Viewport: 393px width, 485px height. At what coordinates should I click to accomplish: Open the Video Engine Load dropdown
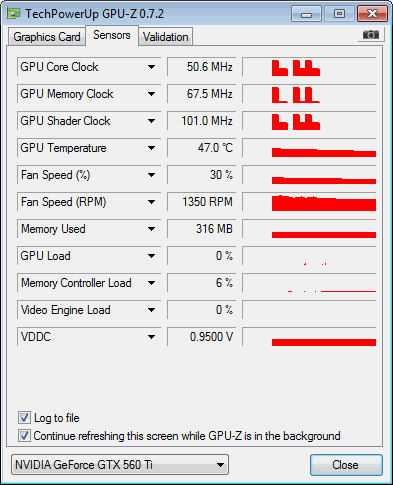[x=151, y=310]
